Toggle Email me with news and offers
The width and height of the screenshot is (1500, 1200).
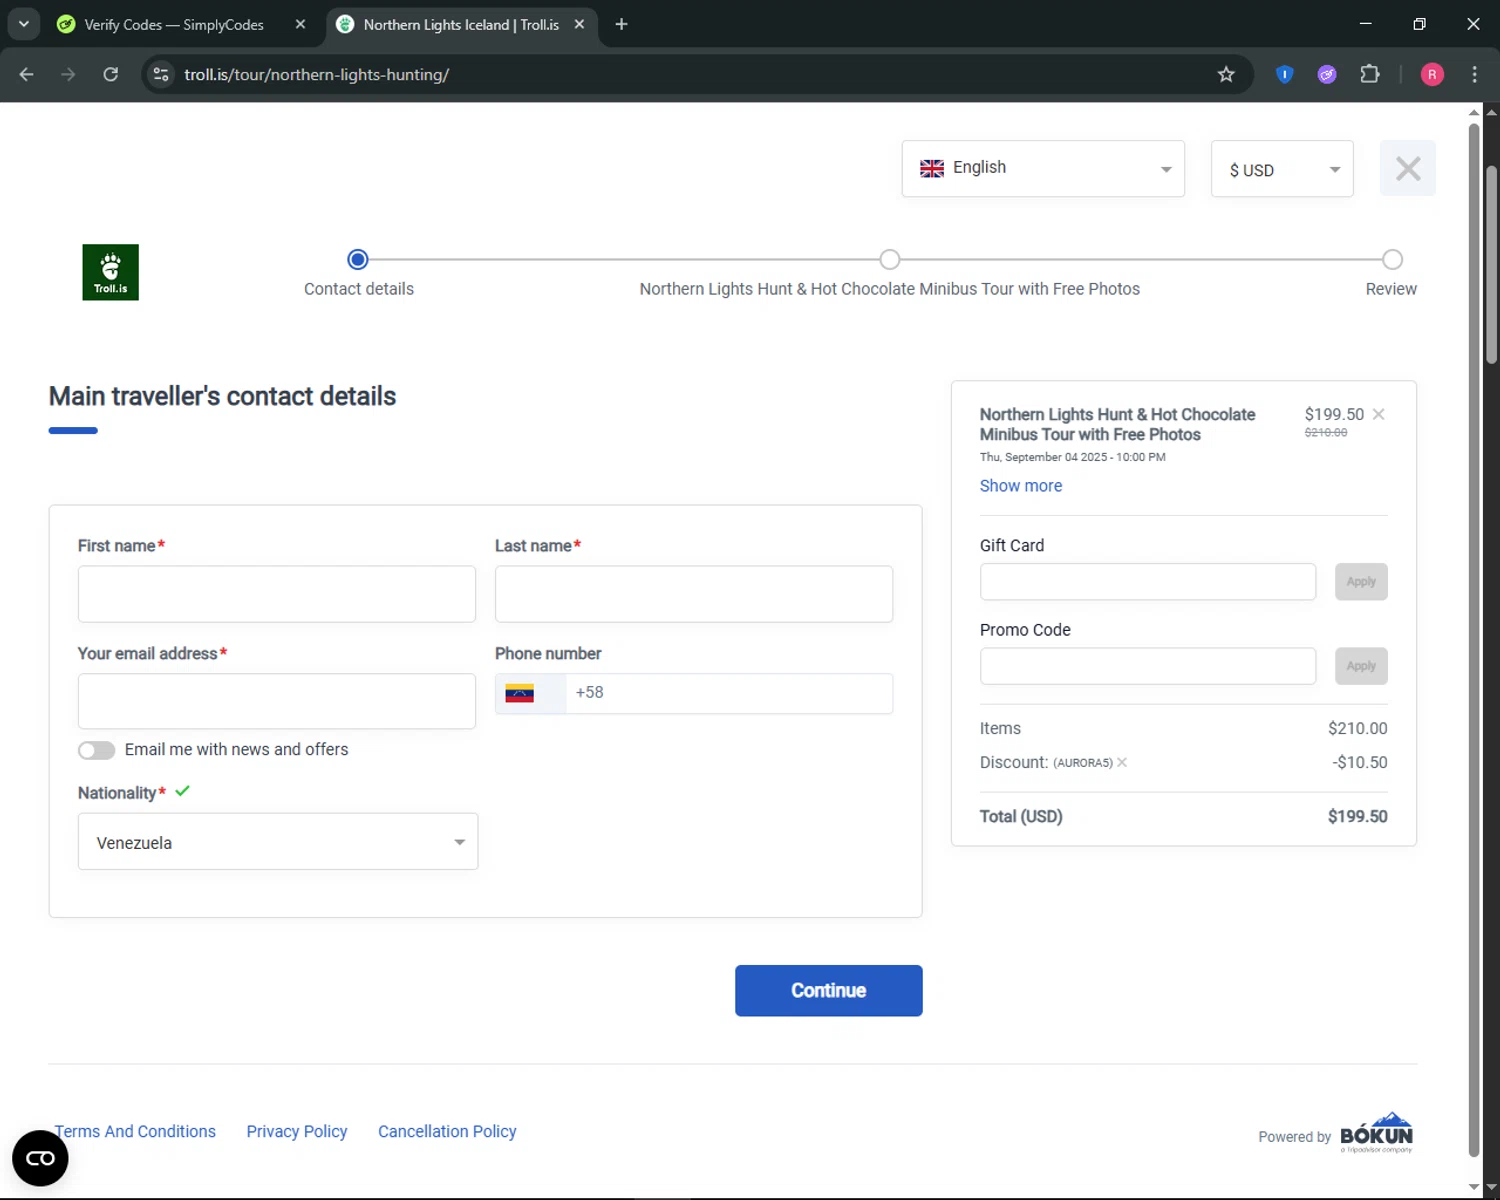tap(97, 750)
